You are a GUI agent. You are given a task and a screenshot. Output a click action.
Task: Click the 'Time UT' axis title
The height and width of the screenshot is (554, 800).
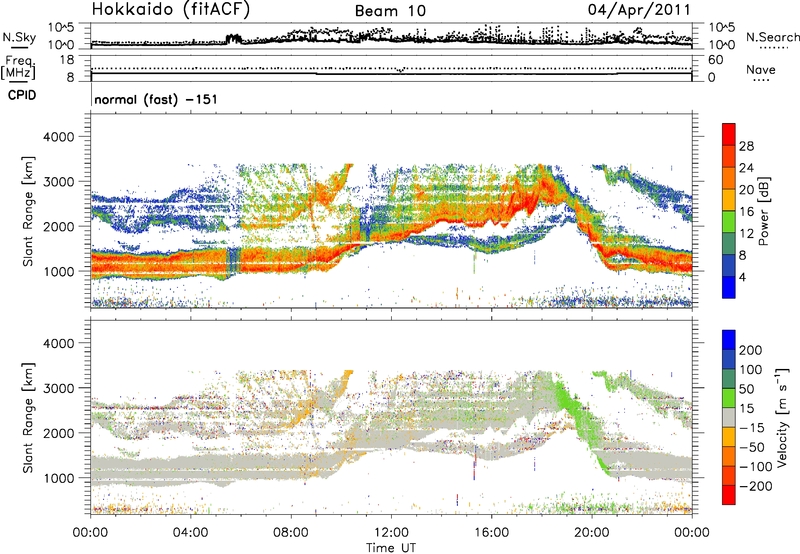391,548
